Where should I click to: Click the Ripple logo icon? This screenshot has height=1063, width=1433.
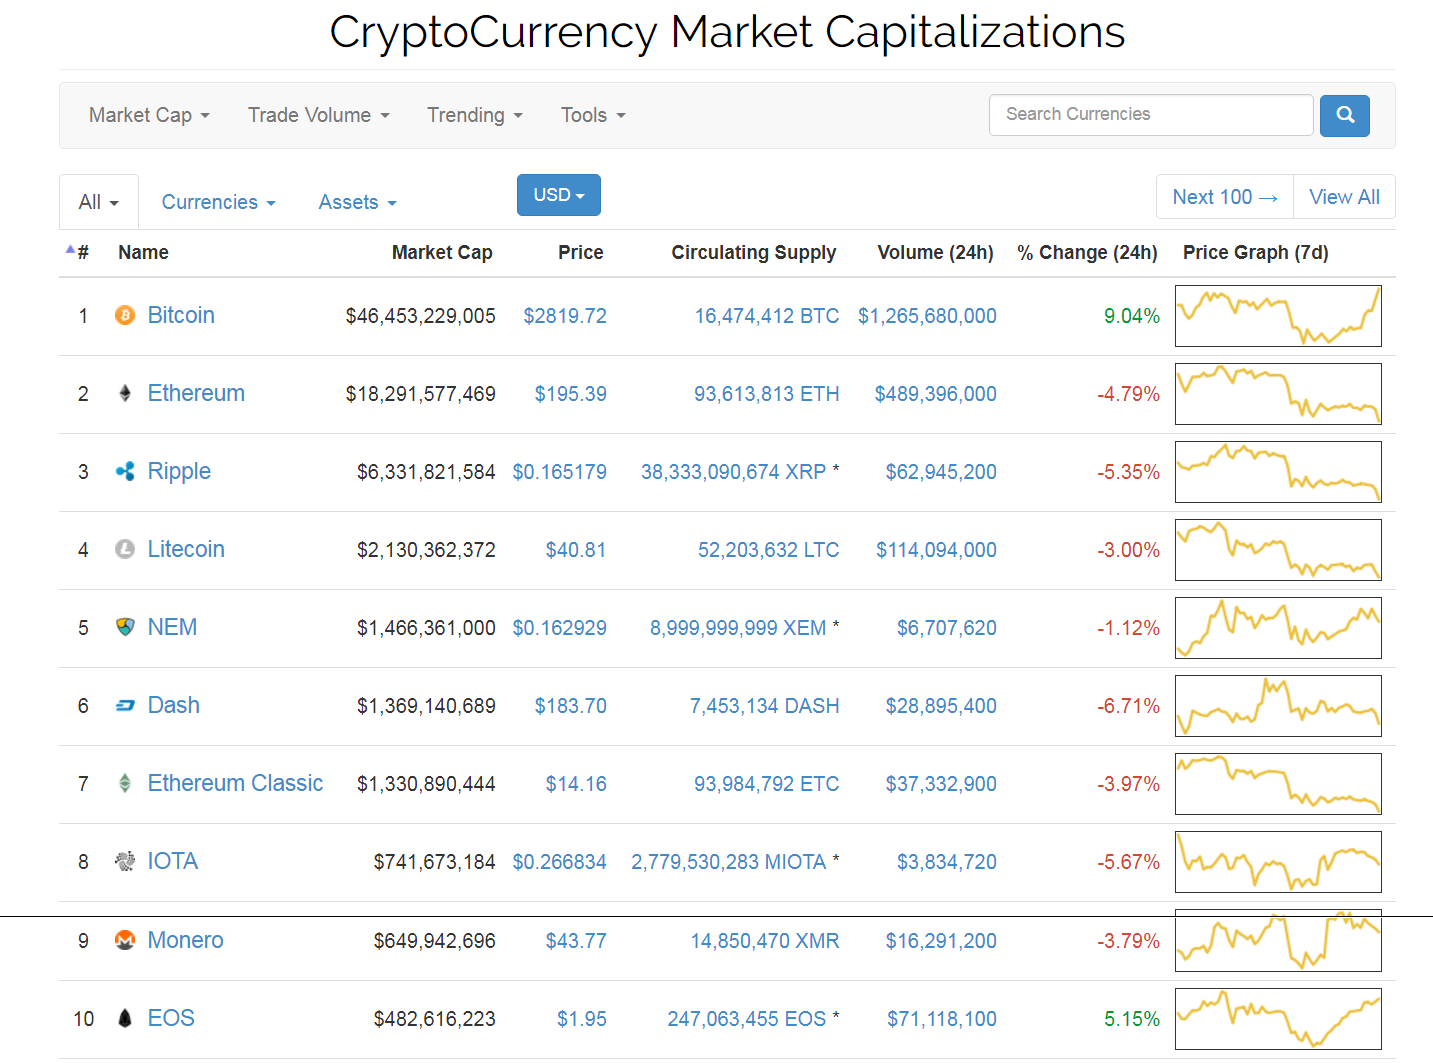point(125,472)
